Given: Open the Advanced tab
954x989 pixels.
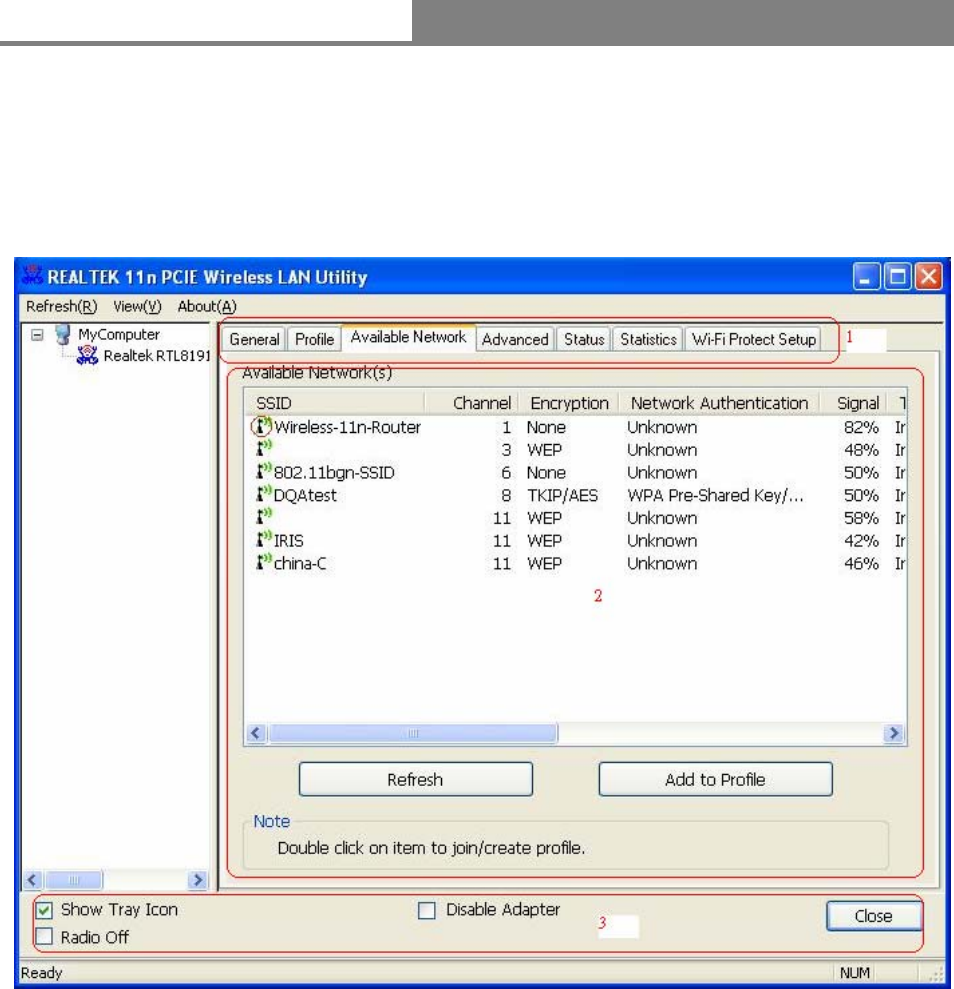Looking at the screenshot, I should [x=515, y=339].
